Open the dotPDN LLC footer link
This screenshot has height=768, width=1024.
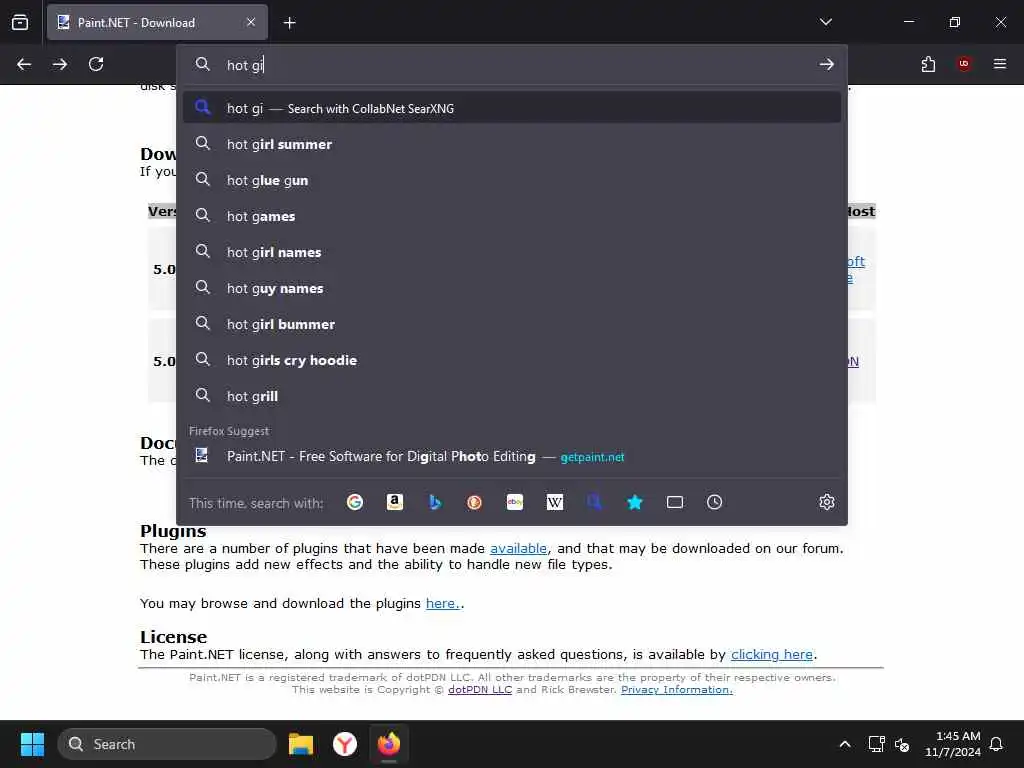480,690
